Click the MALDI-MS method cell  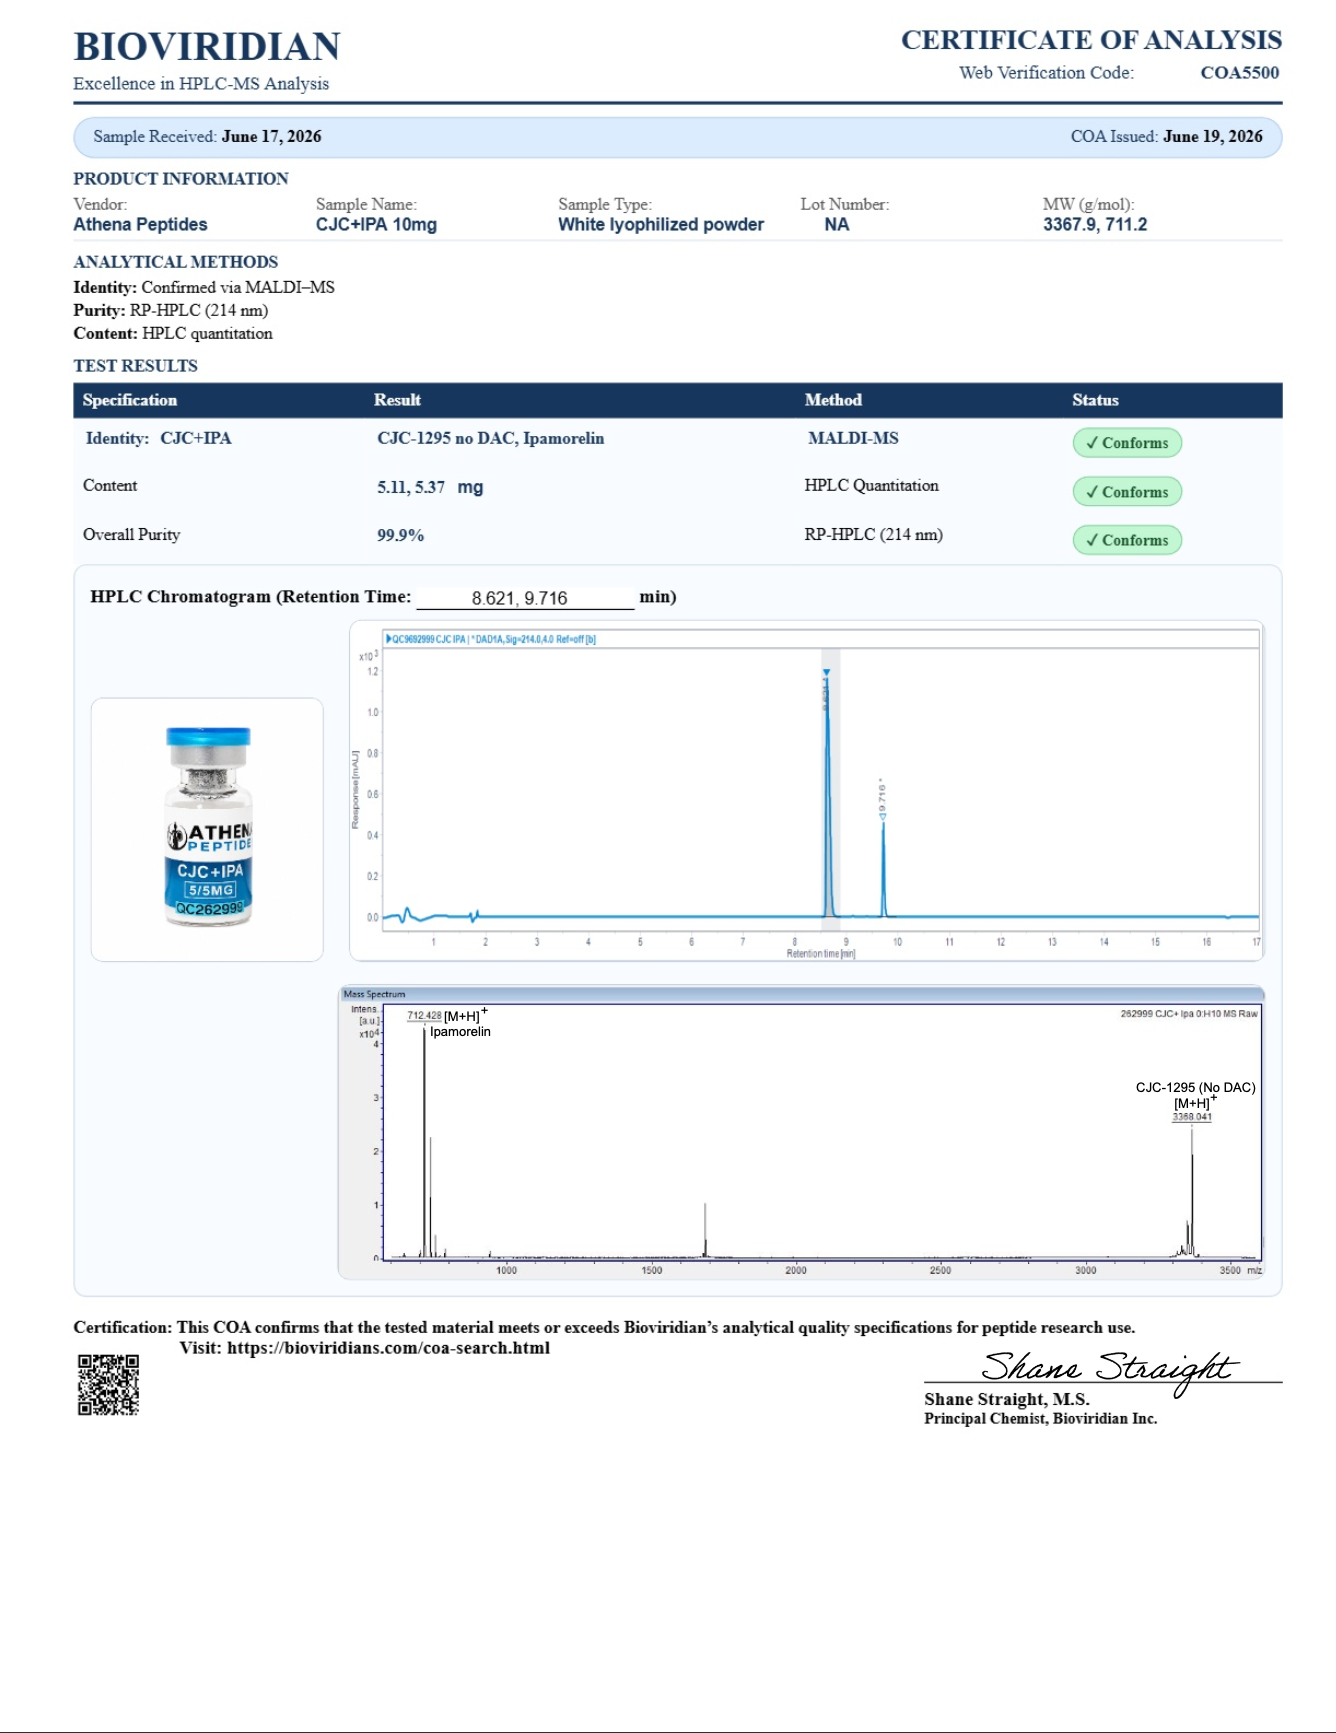853,438
